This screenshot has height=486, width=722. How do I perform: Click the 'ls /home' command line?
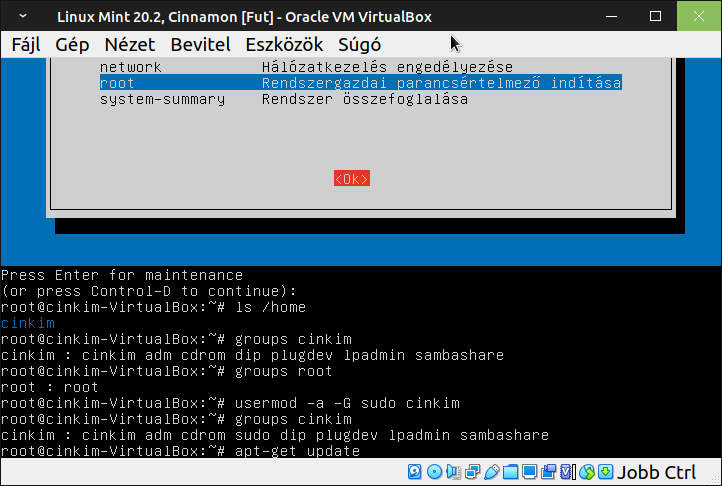[153, 307]
